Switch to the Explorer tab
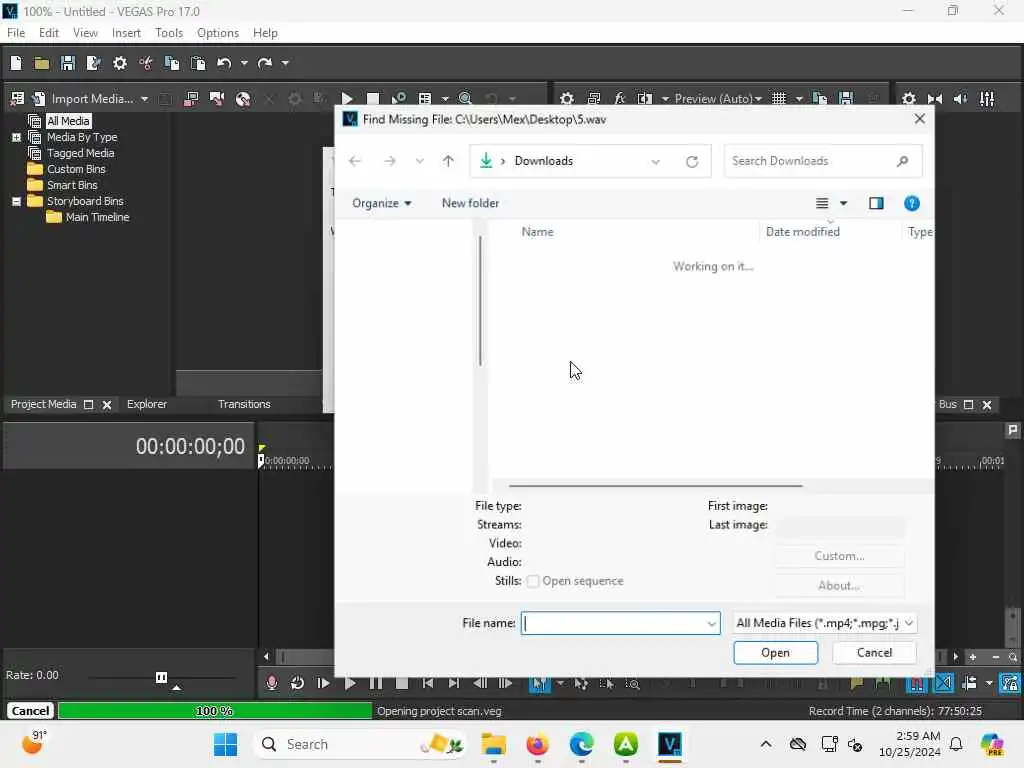The height and width of the screenshot is (768, 1024). click(x=147, y=404)
